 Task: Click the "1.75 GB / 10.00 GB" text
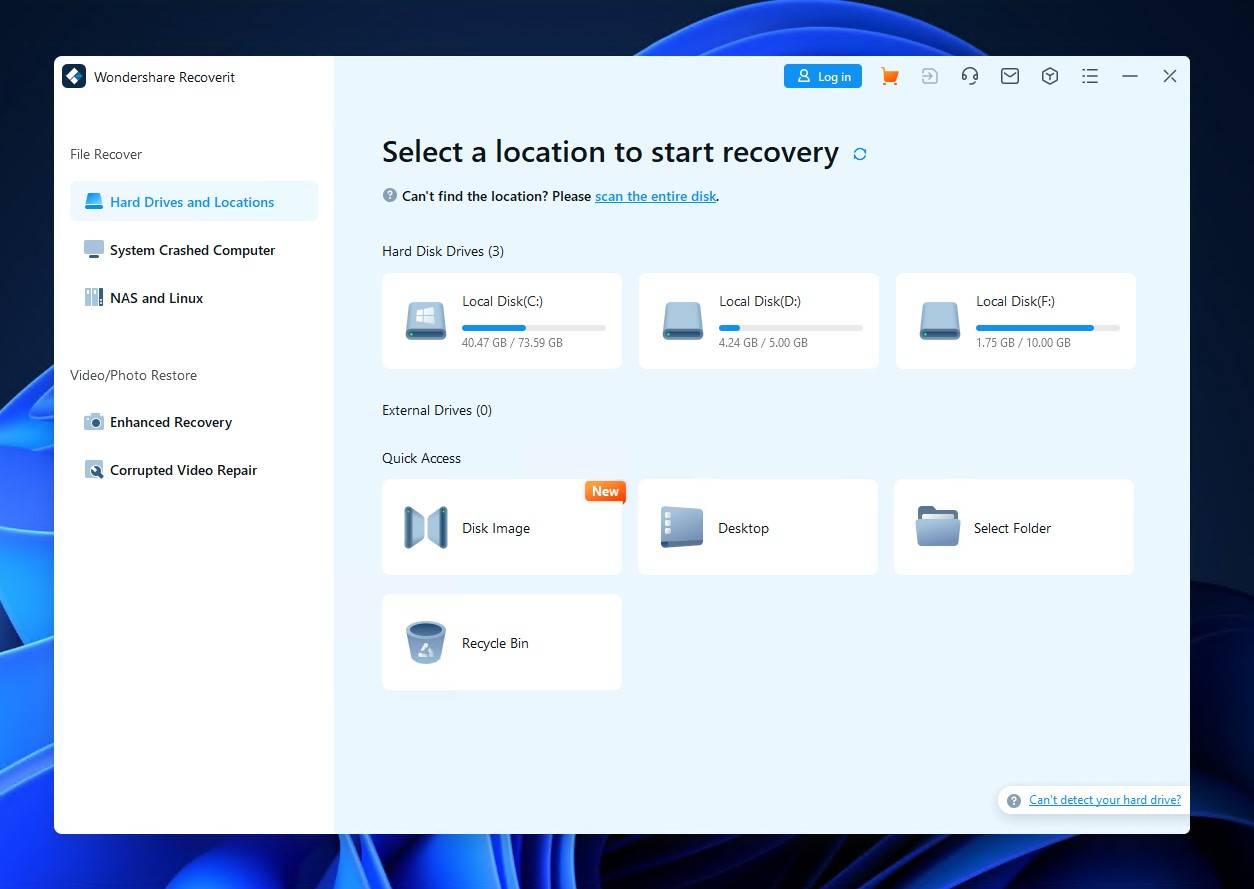pyautogui.click(x=1023, y=343)
